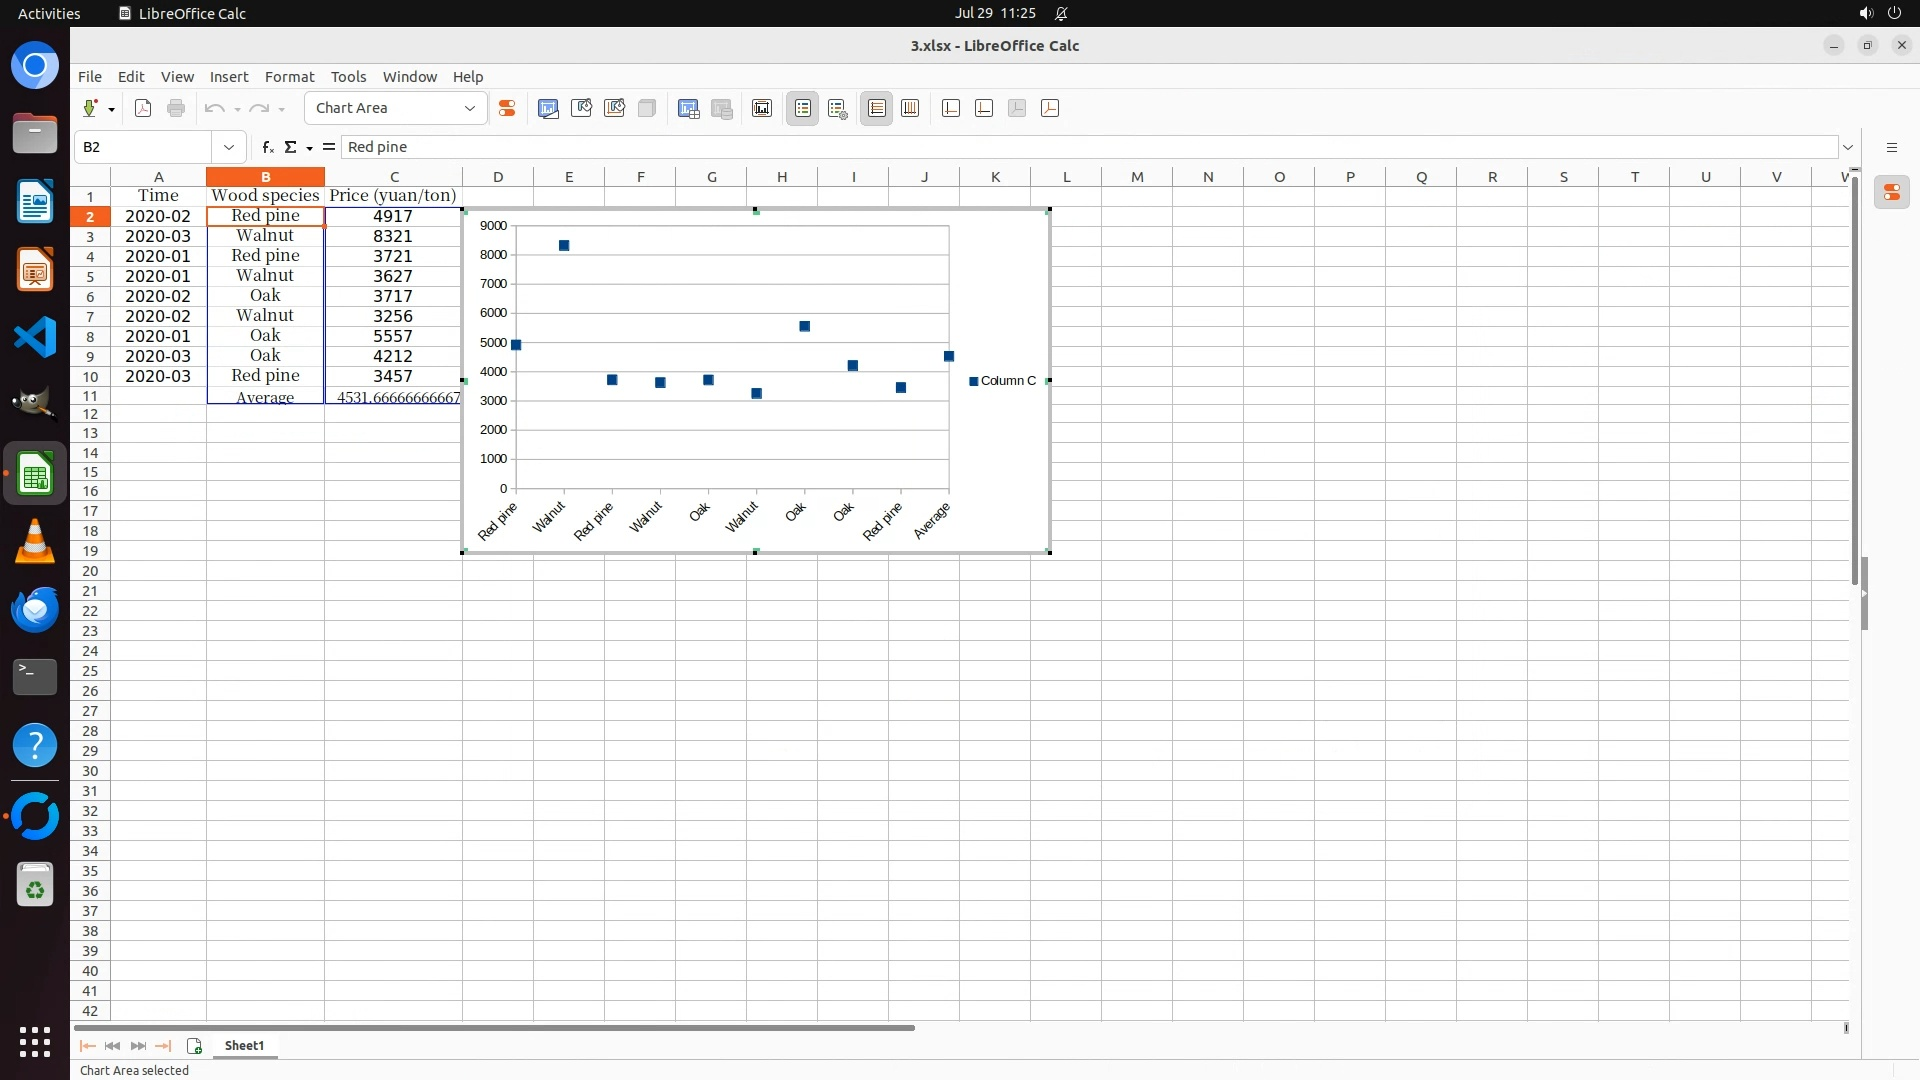This screenshot has height=1080, width=1920.
Task: Export directly as PDF icon
Action: click(x=143, y=108)
